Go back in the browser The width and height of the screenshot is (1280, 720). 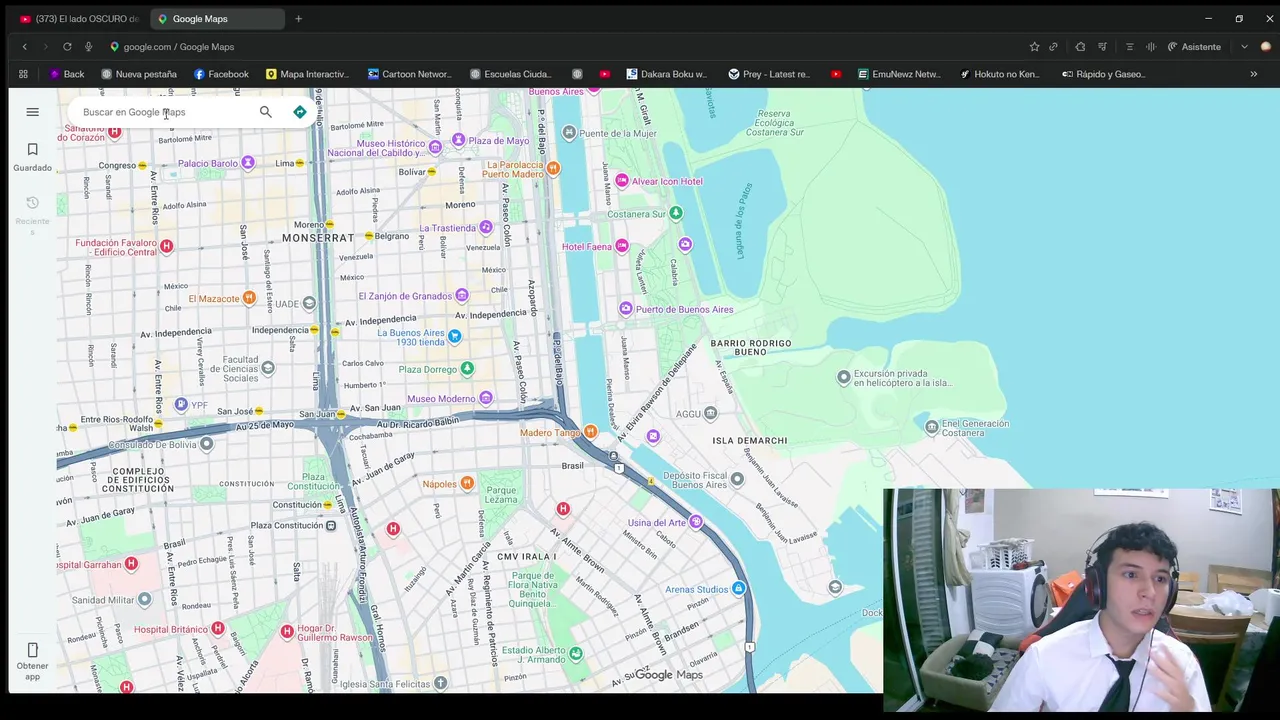25,47
